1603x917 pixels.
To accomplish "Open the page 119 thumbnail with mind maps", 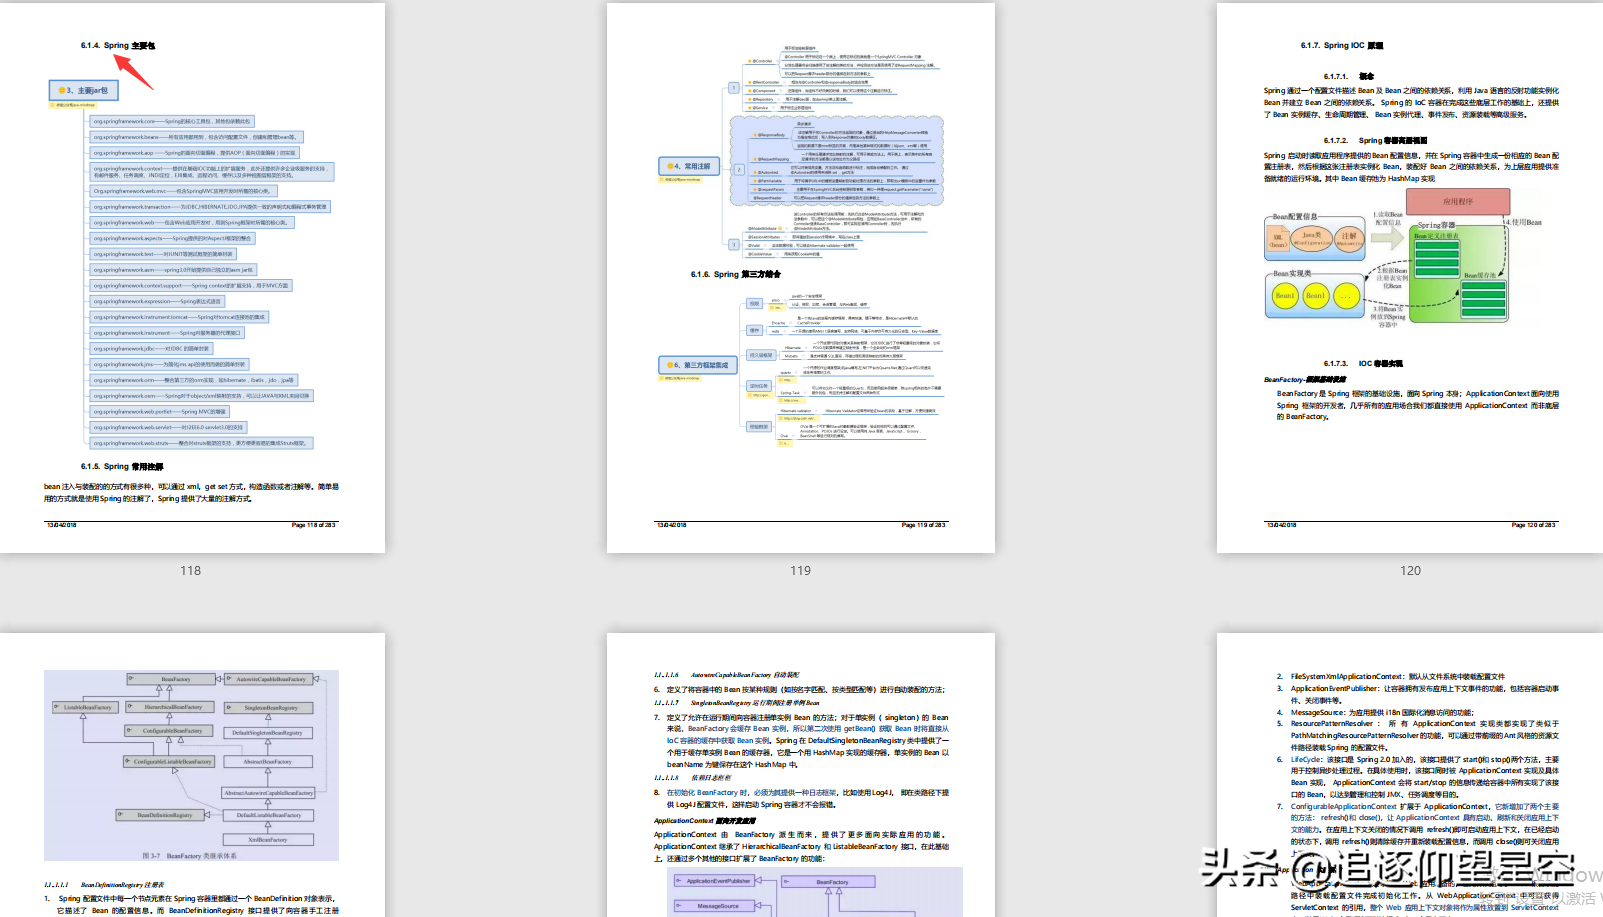I will (x=800, y=278).
